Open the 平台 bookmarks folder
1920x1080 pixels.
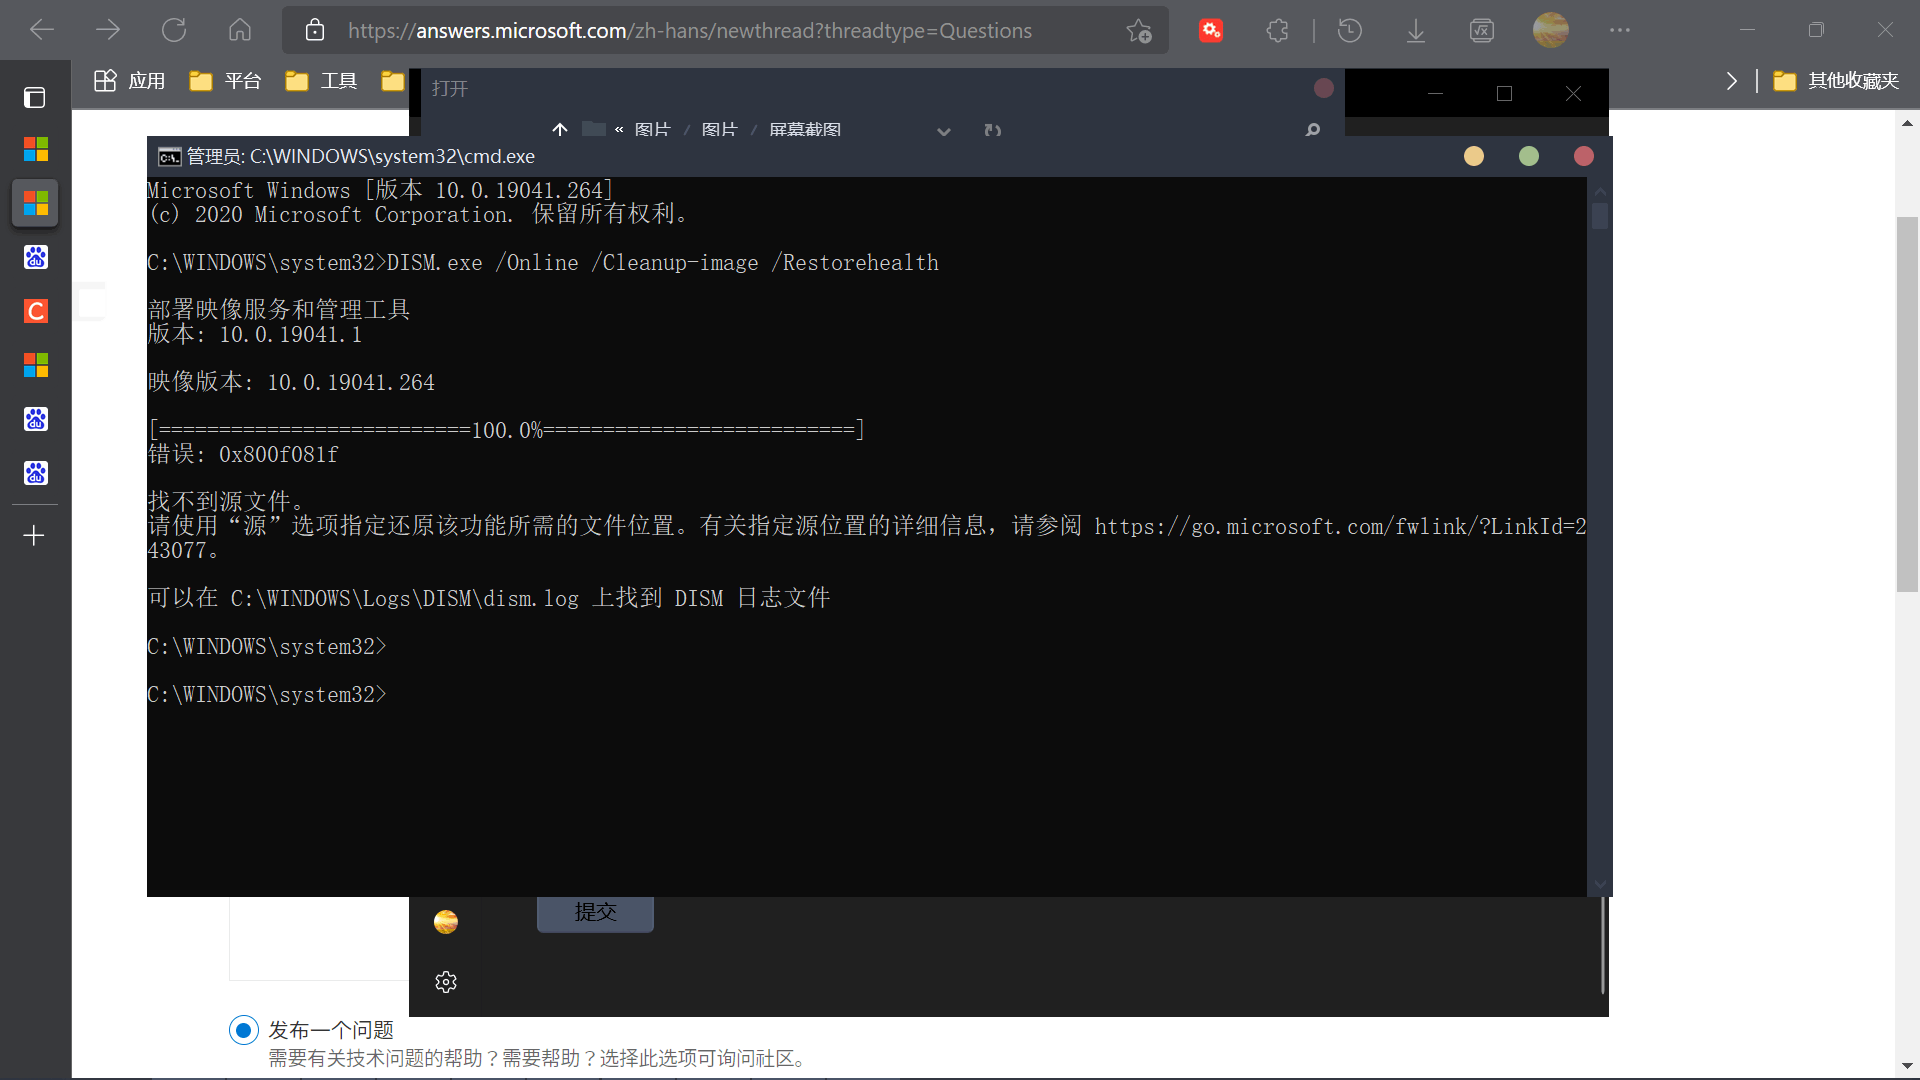coord(225,81)
